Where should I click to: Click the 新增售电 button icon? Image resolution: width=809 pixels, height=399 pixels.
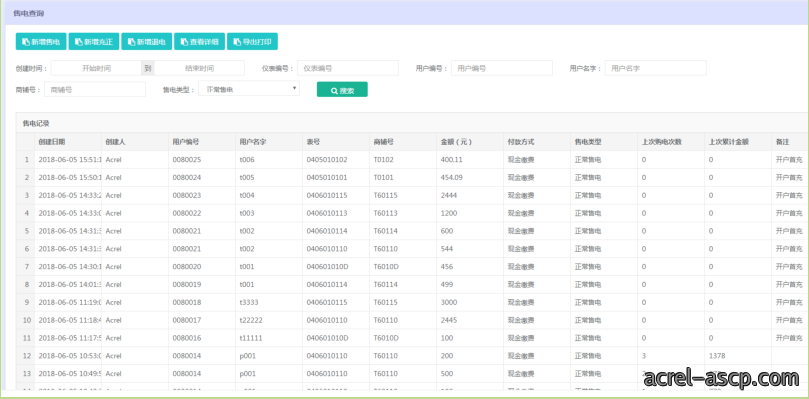coord(26,42)
